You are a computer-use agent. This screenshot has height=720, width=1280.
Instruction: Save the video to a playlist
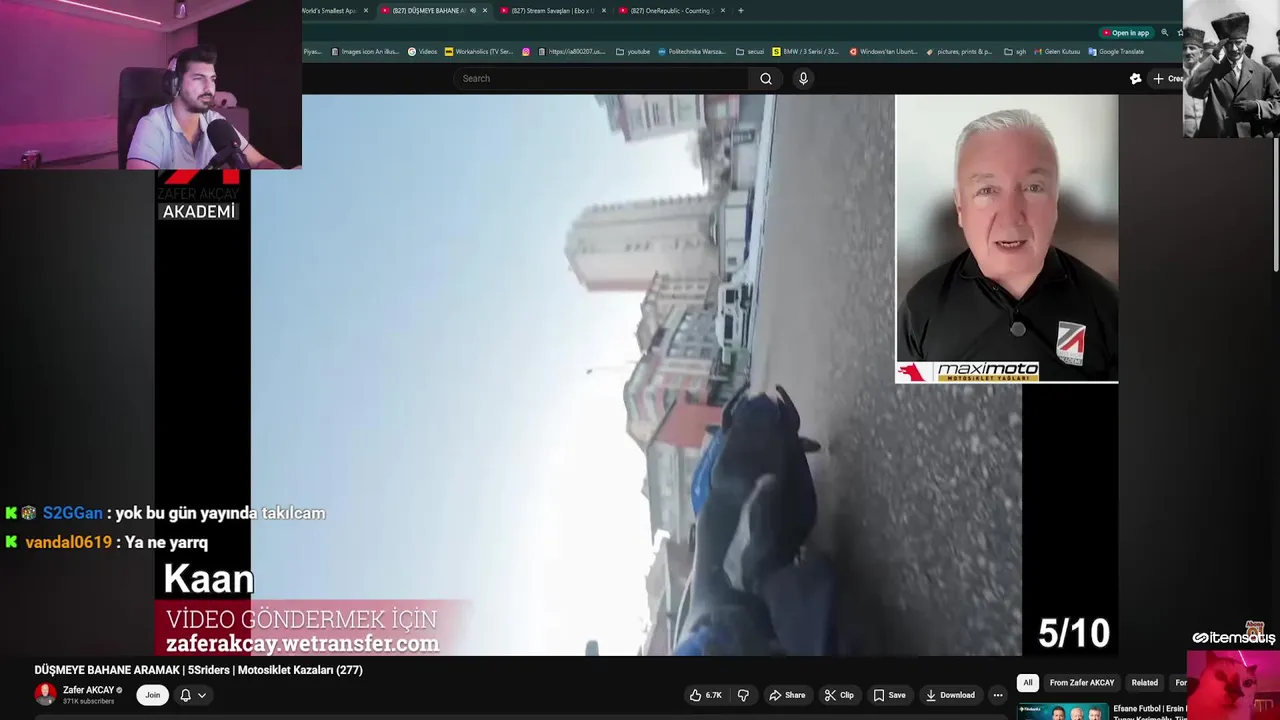889,695
